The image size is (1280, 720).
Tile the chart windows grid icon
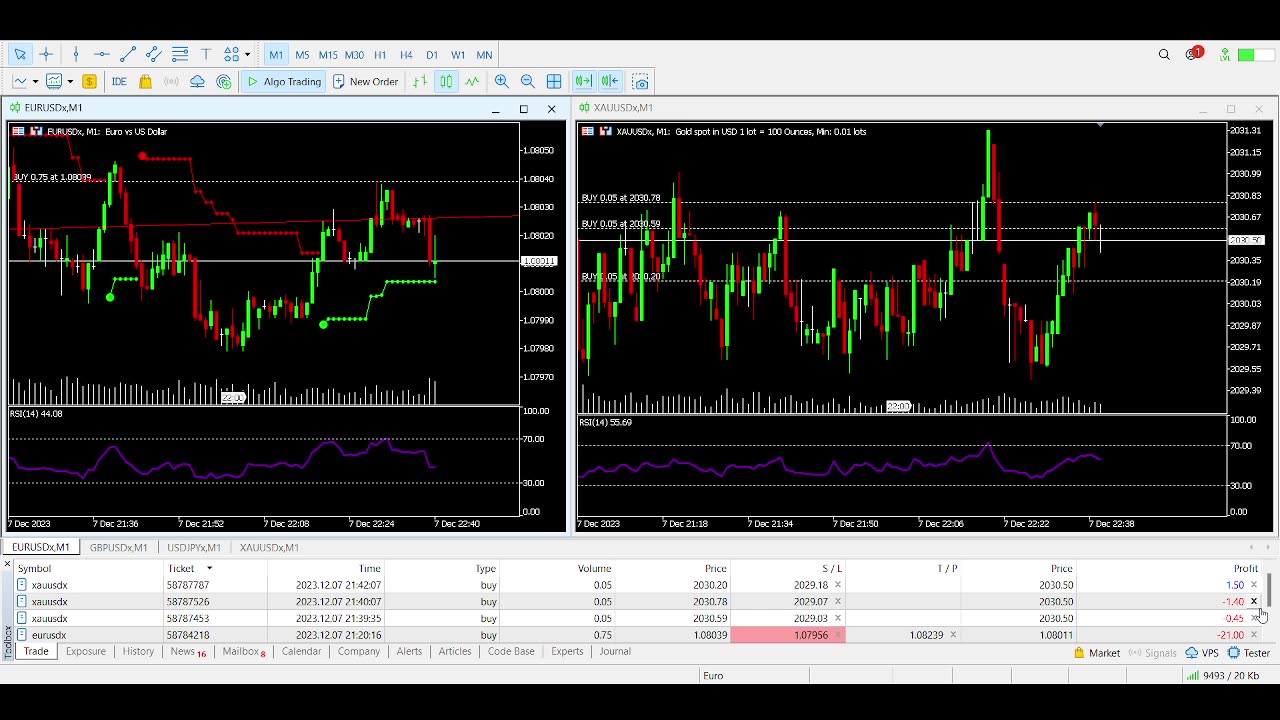click(554, 82)
